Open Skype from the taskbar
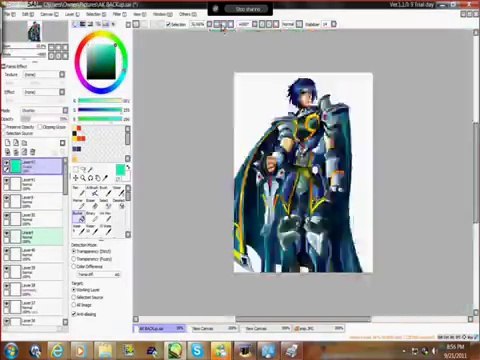480x360 pixels. 197,351
